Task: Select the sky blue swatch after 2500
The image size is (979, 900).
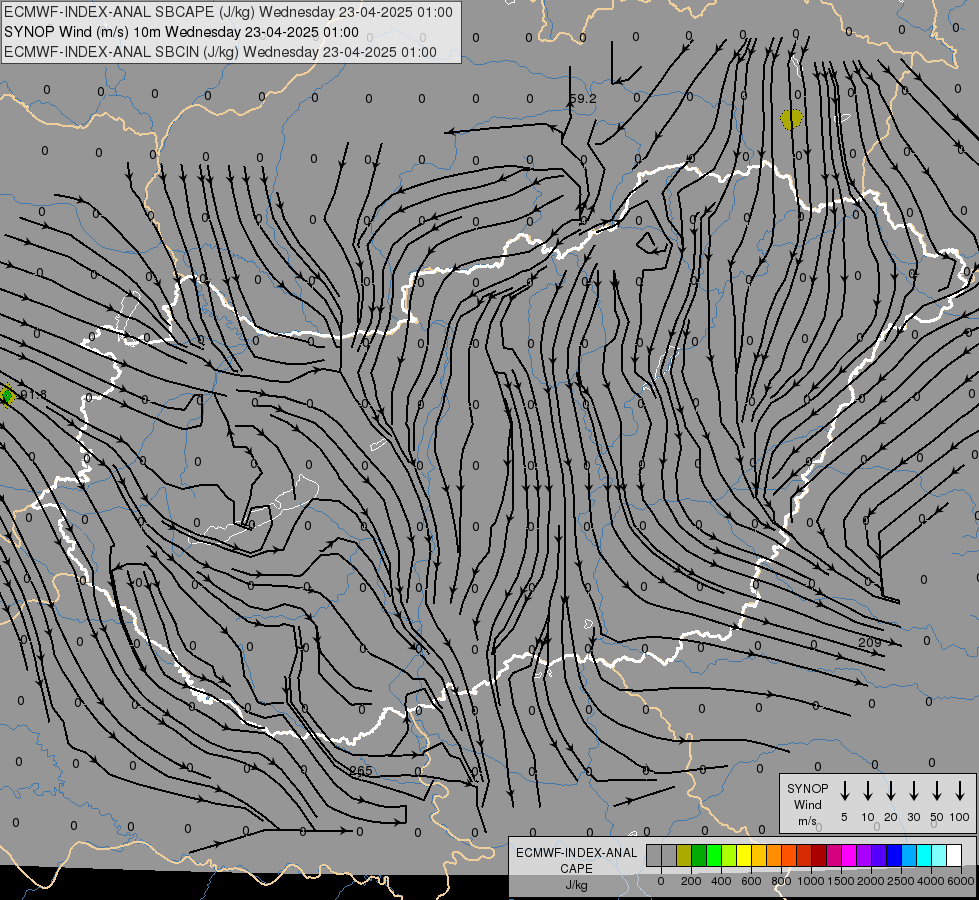Action: point(909,855)
